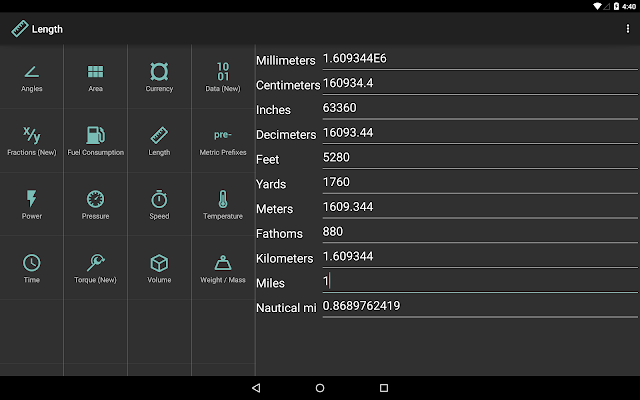The width and height of the screenshot is (640, 400).
Task: Open the three-dot overflow menu
Action: click(x=627, y=29)
